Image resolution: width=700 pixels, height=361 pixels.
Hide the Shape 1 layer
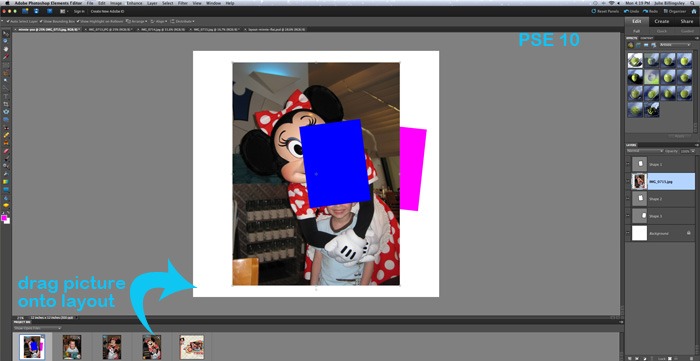click(x=628, y=165)
